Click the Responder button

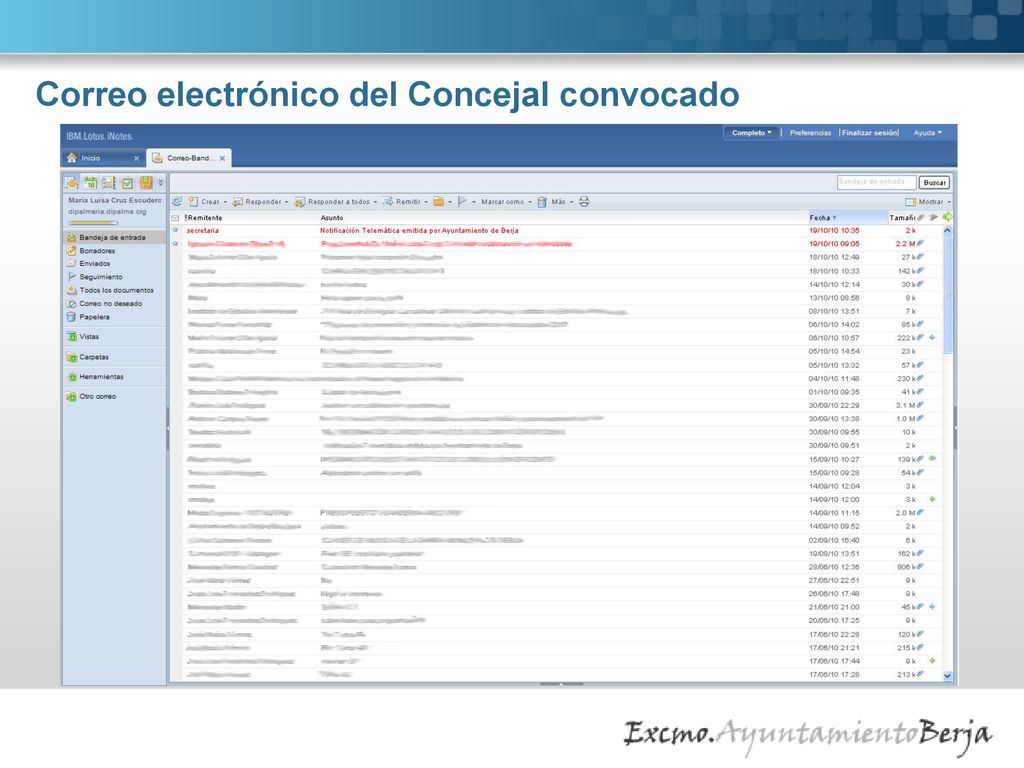257,202
